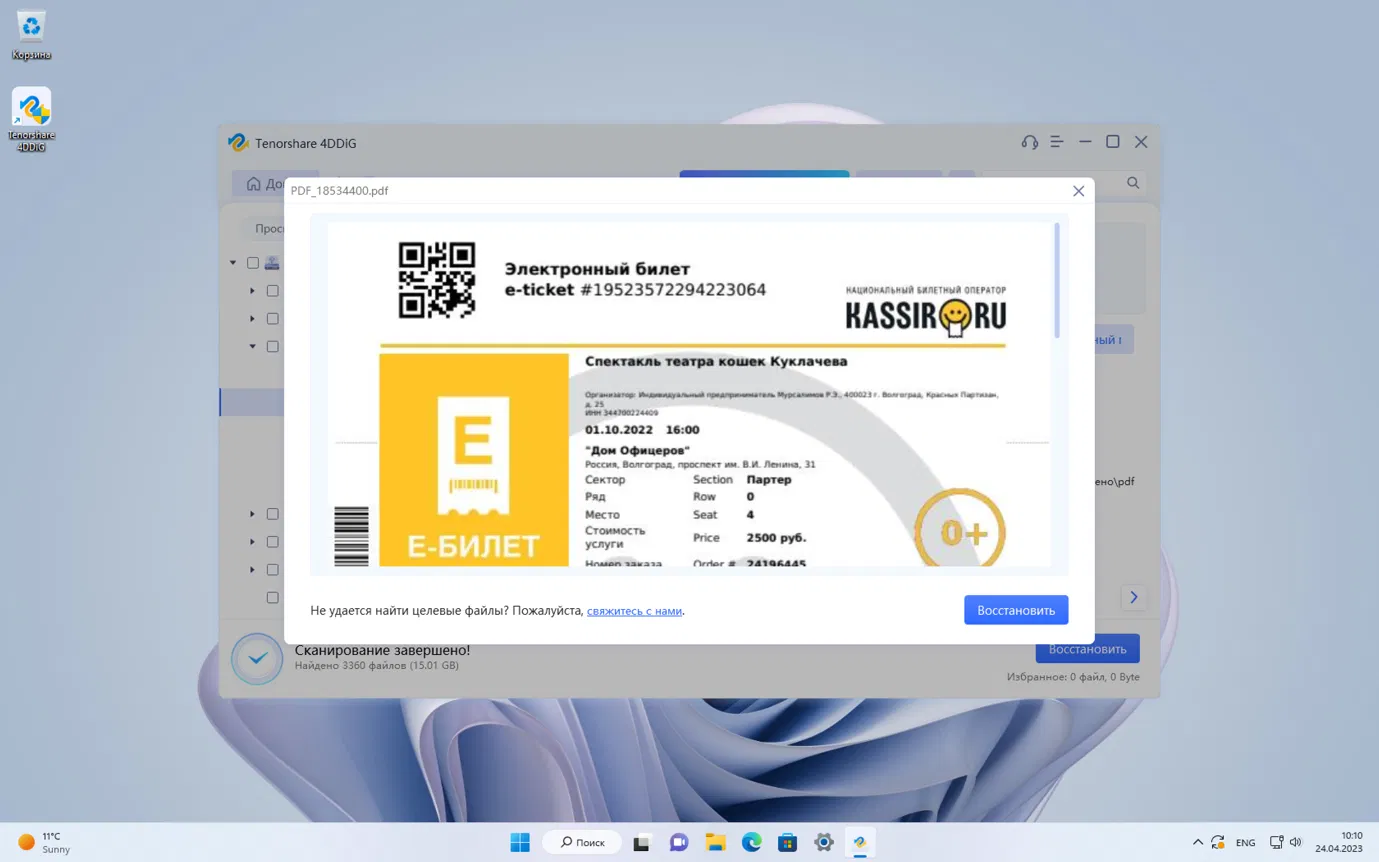Click the price value 2500 руб.

[x=776, y=538]
